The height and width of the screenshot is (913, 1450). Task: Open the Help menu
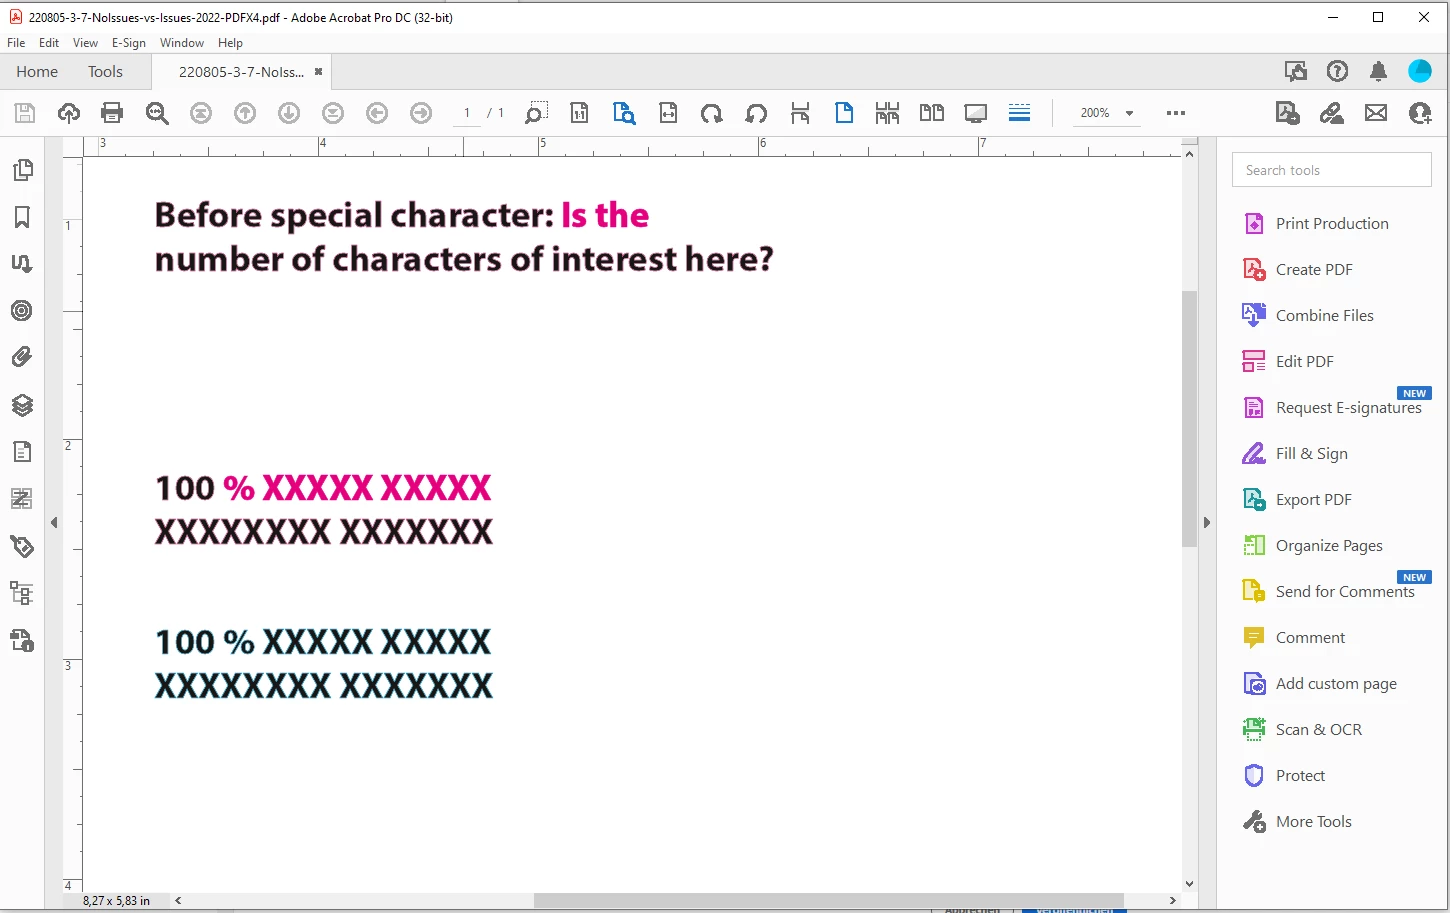click(230, 43)
